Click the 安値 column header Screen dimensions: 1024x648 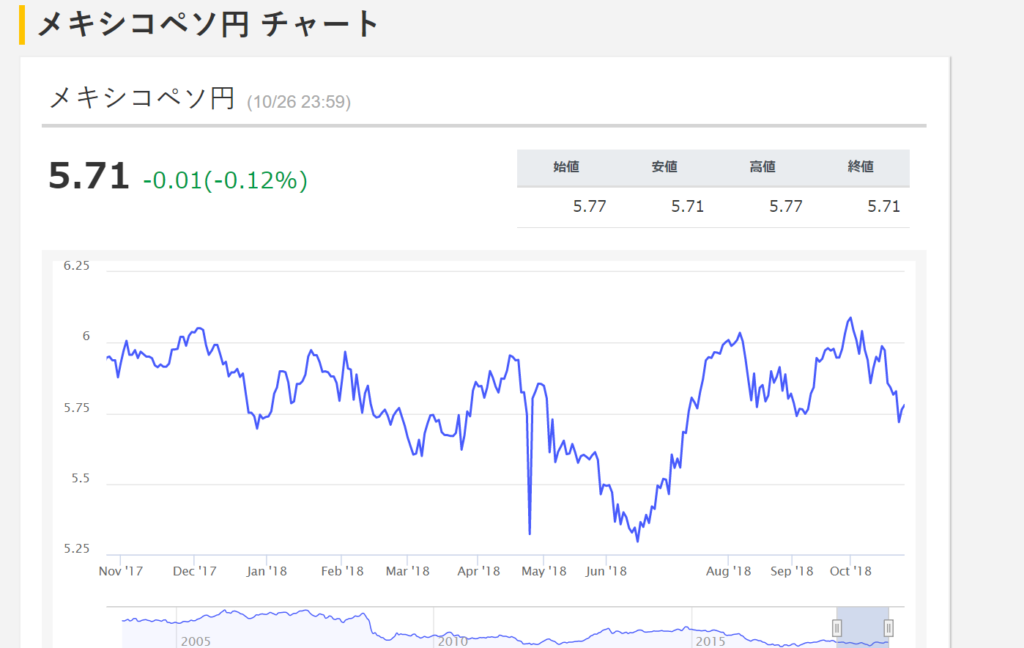click(664, 167)
